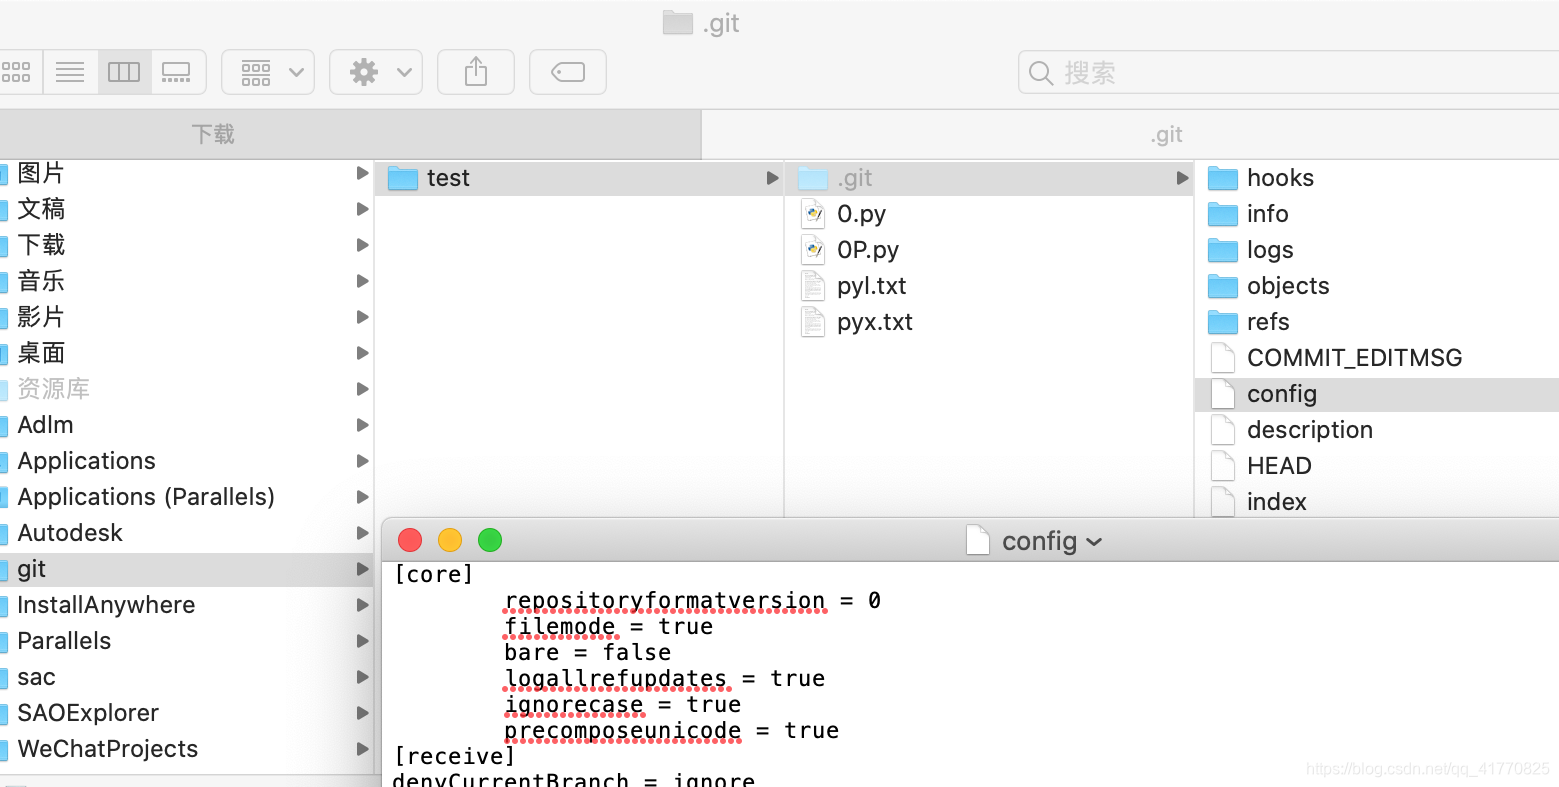
Task: Click the Edit Tags toolbar button
Action: point(568,72)
